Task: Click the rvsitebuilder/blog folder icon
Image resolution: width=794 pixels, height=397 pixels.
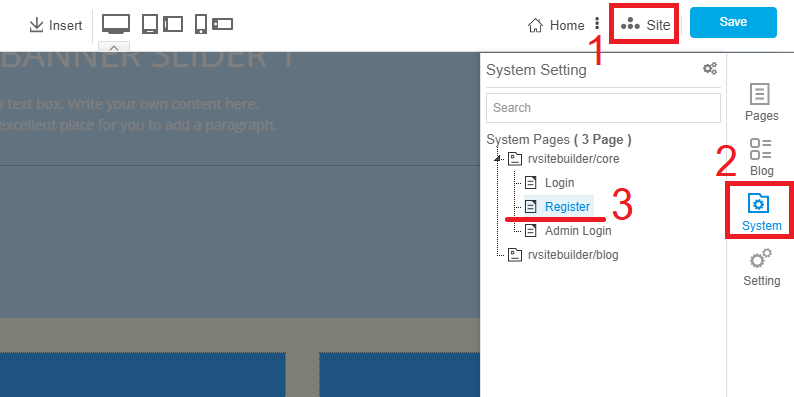Action: tap(515, 254)
